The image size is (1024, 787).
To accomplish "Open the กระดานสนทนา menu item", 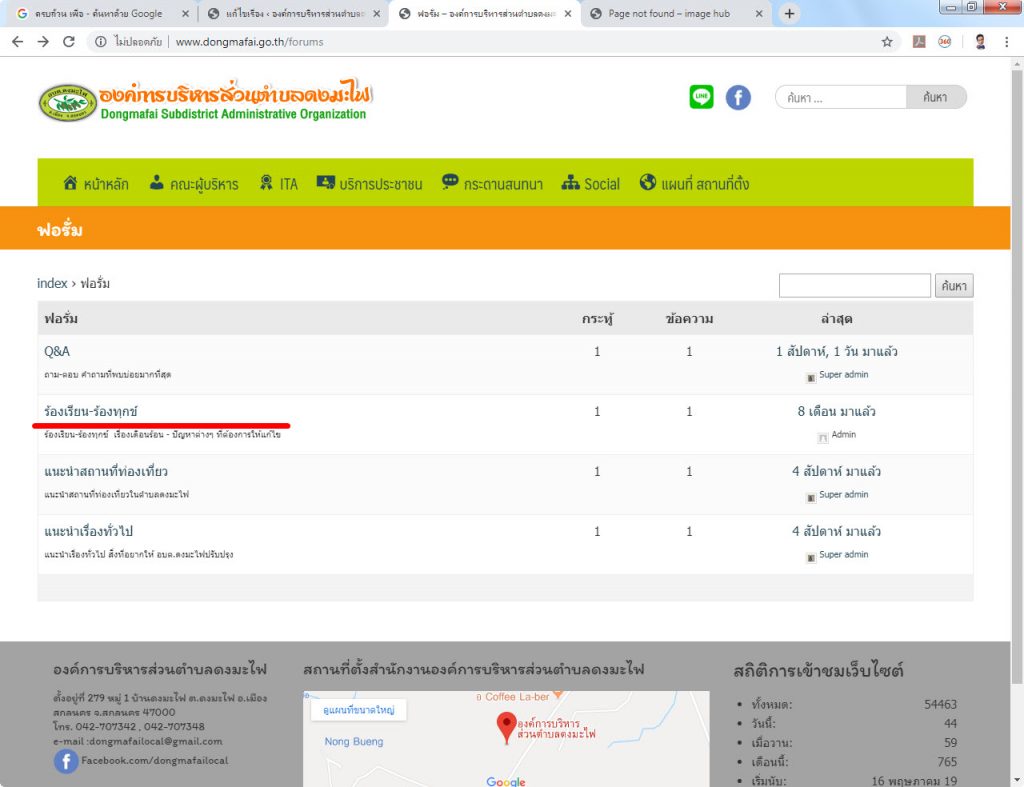I will point(492,183).
